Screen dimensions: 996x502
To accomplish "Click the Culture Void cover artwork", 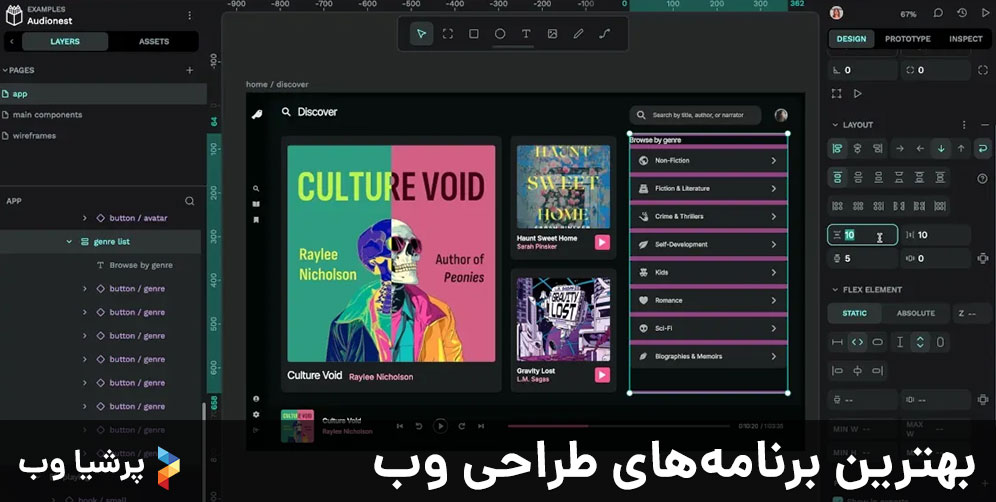I will [391, 254].
